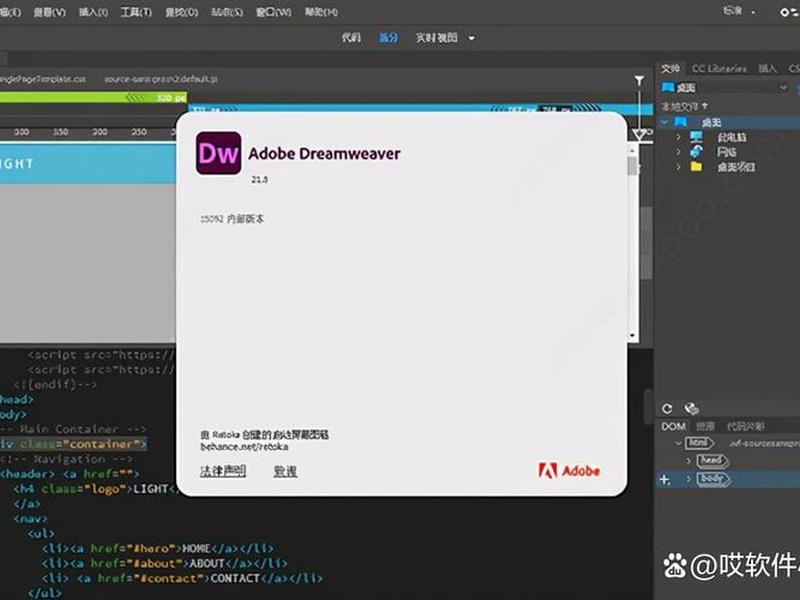Expand the head node in DOM tree
The width and height of the screenshot is (800, 600).
[688, 461]
